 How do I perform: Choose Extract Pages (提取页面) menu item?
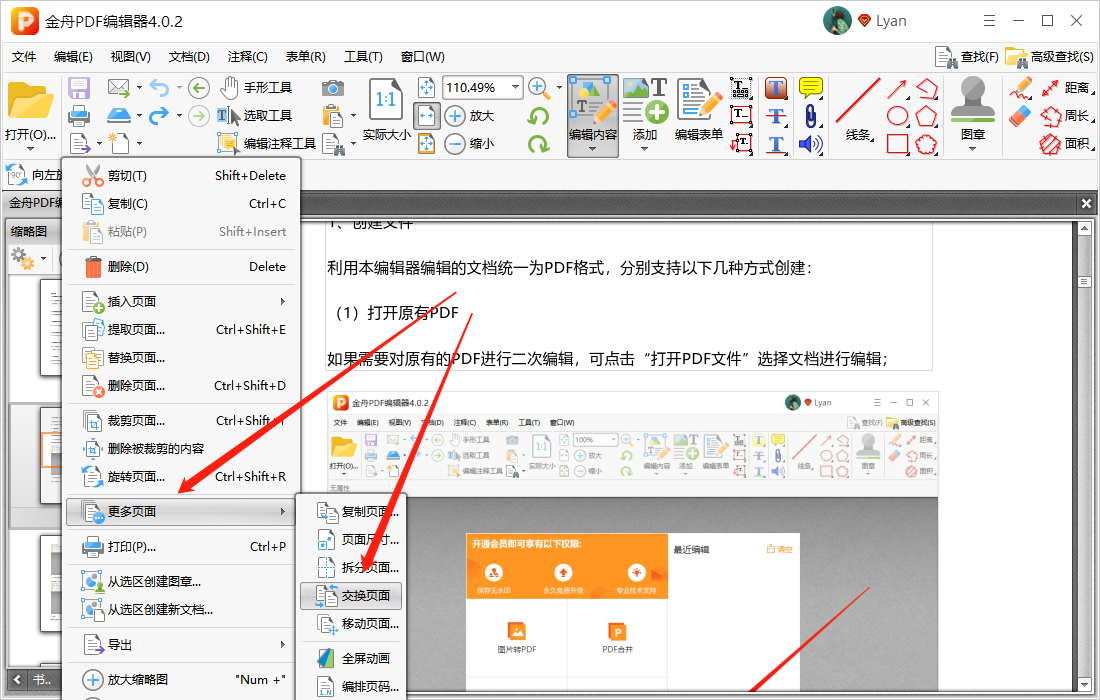tap(184, 329)
